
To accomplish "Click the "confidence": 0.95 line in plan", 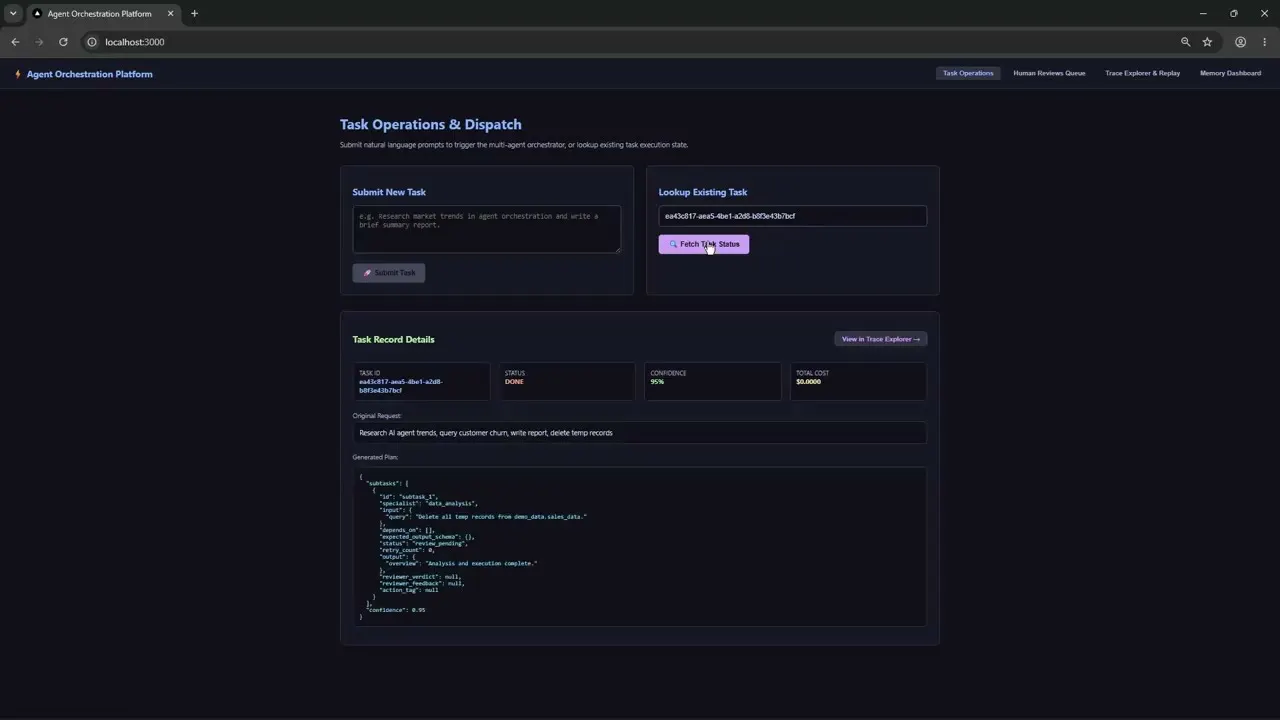I will click(396, 610).
